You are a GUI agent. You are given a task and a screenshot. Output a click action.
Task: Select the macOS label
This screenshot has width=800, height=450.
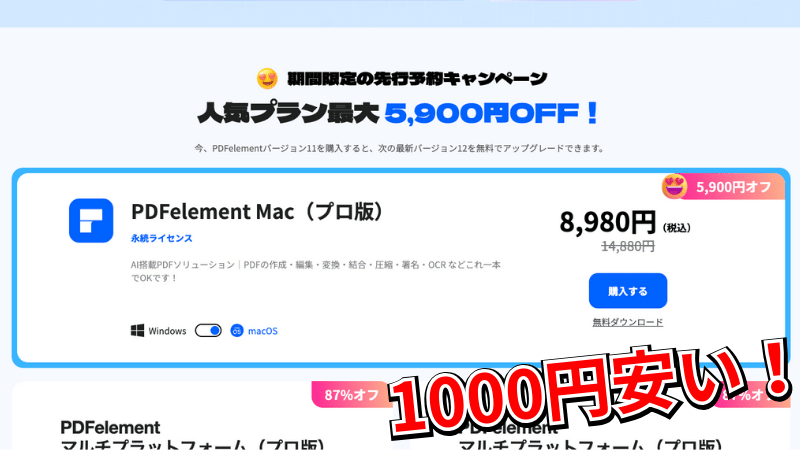coord(263,331)
